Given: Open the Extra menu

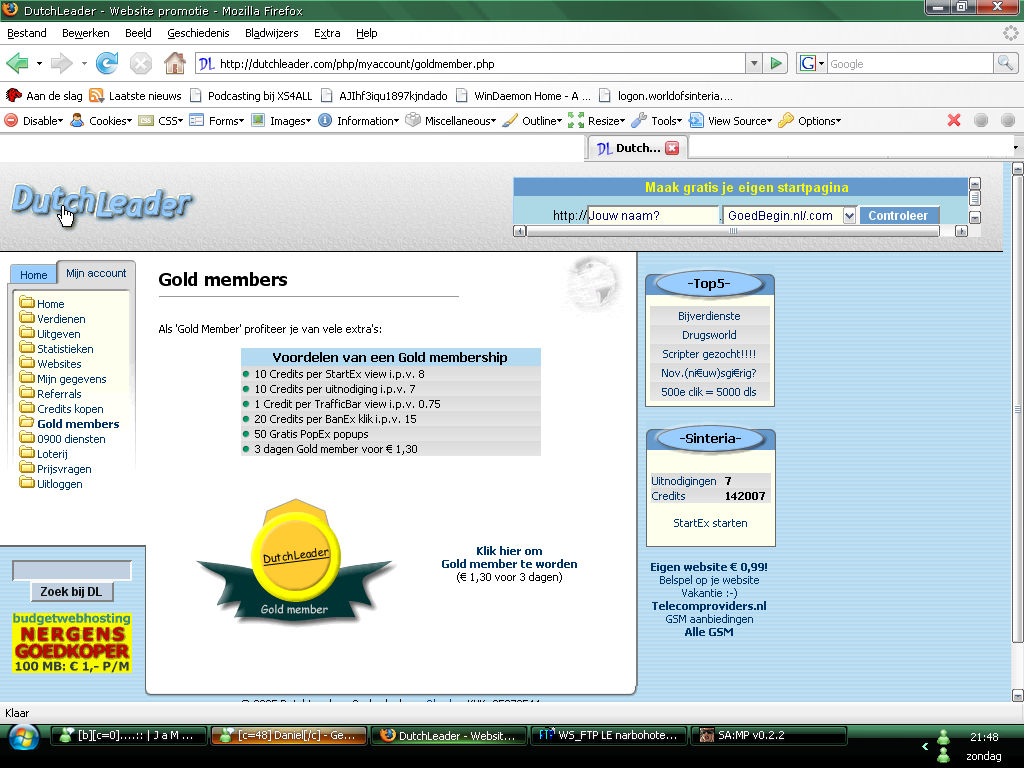Looking at the screenshot, I should (x=327, y=33).
